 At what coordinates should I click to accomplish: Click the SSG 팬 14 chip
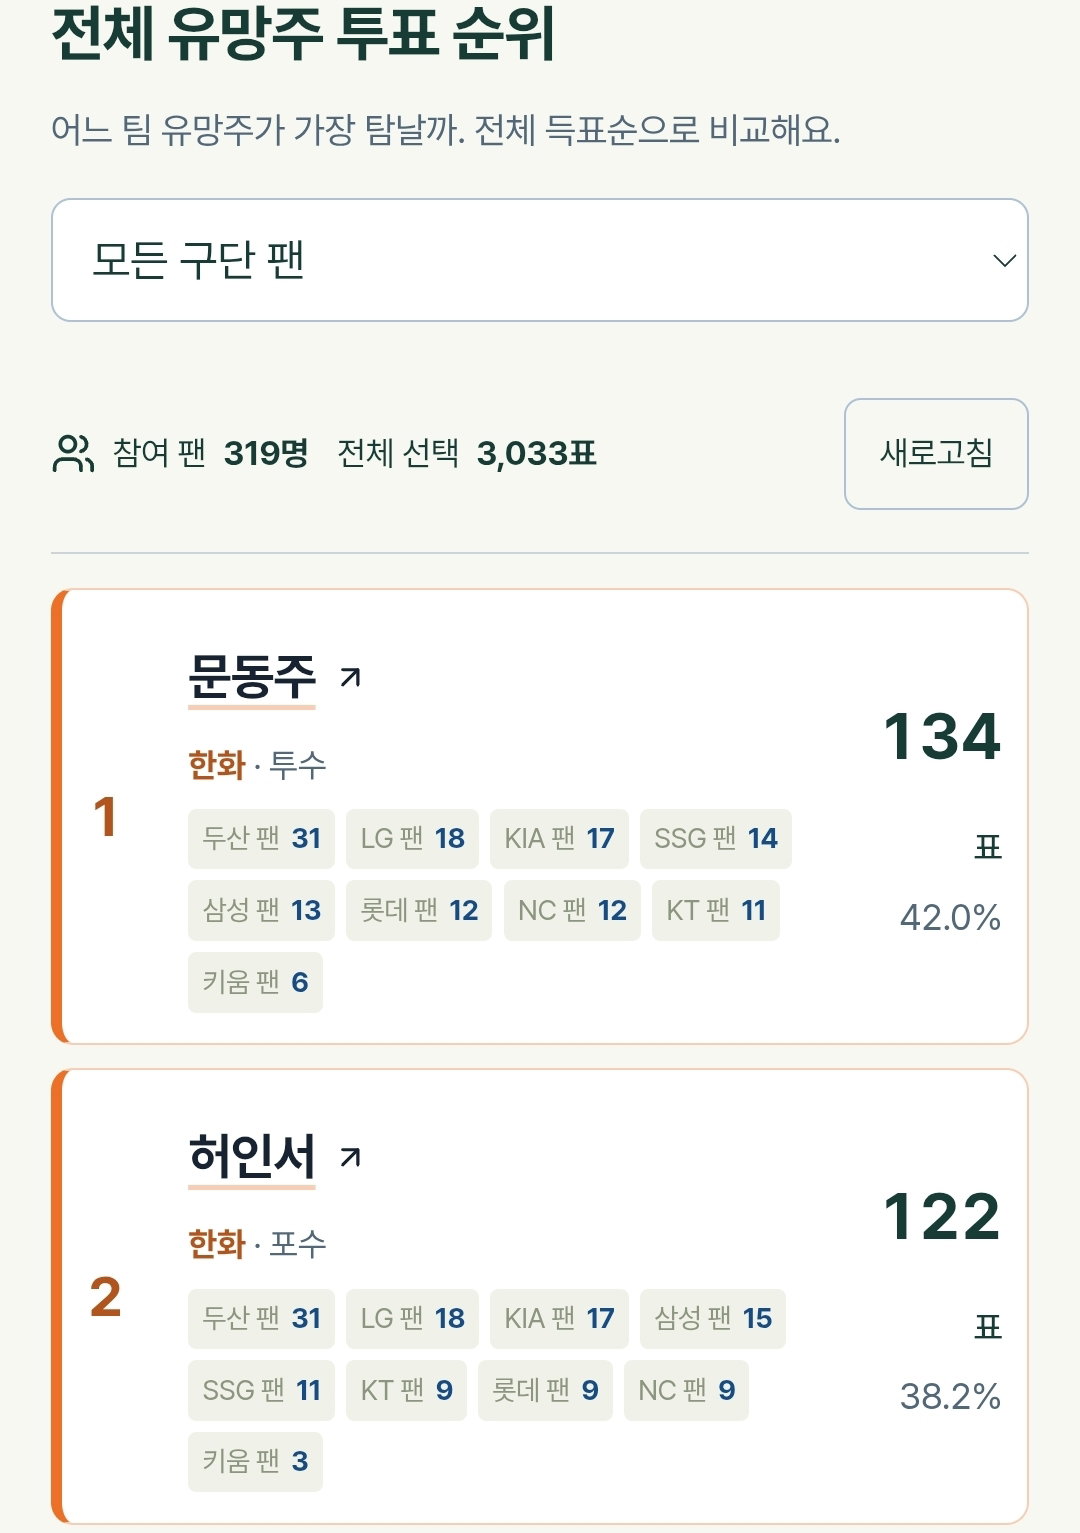click(x=716, y=839)
